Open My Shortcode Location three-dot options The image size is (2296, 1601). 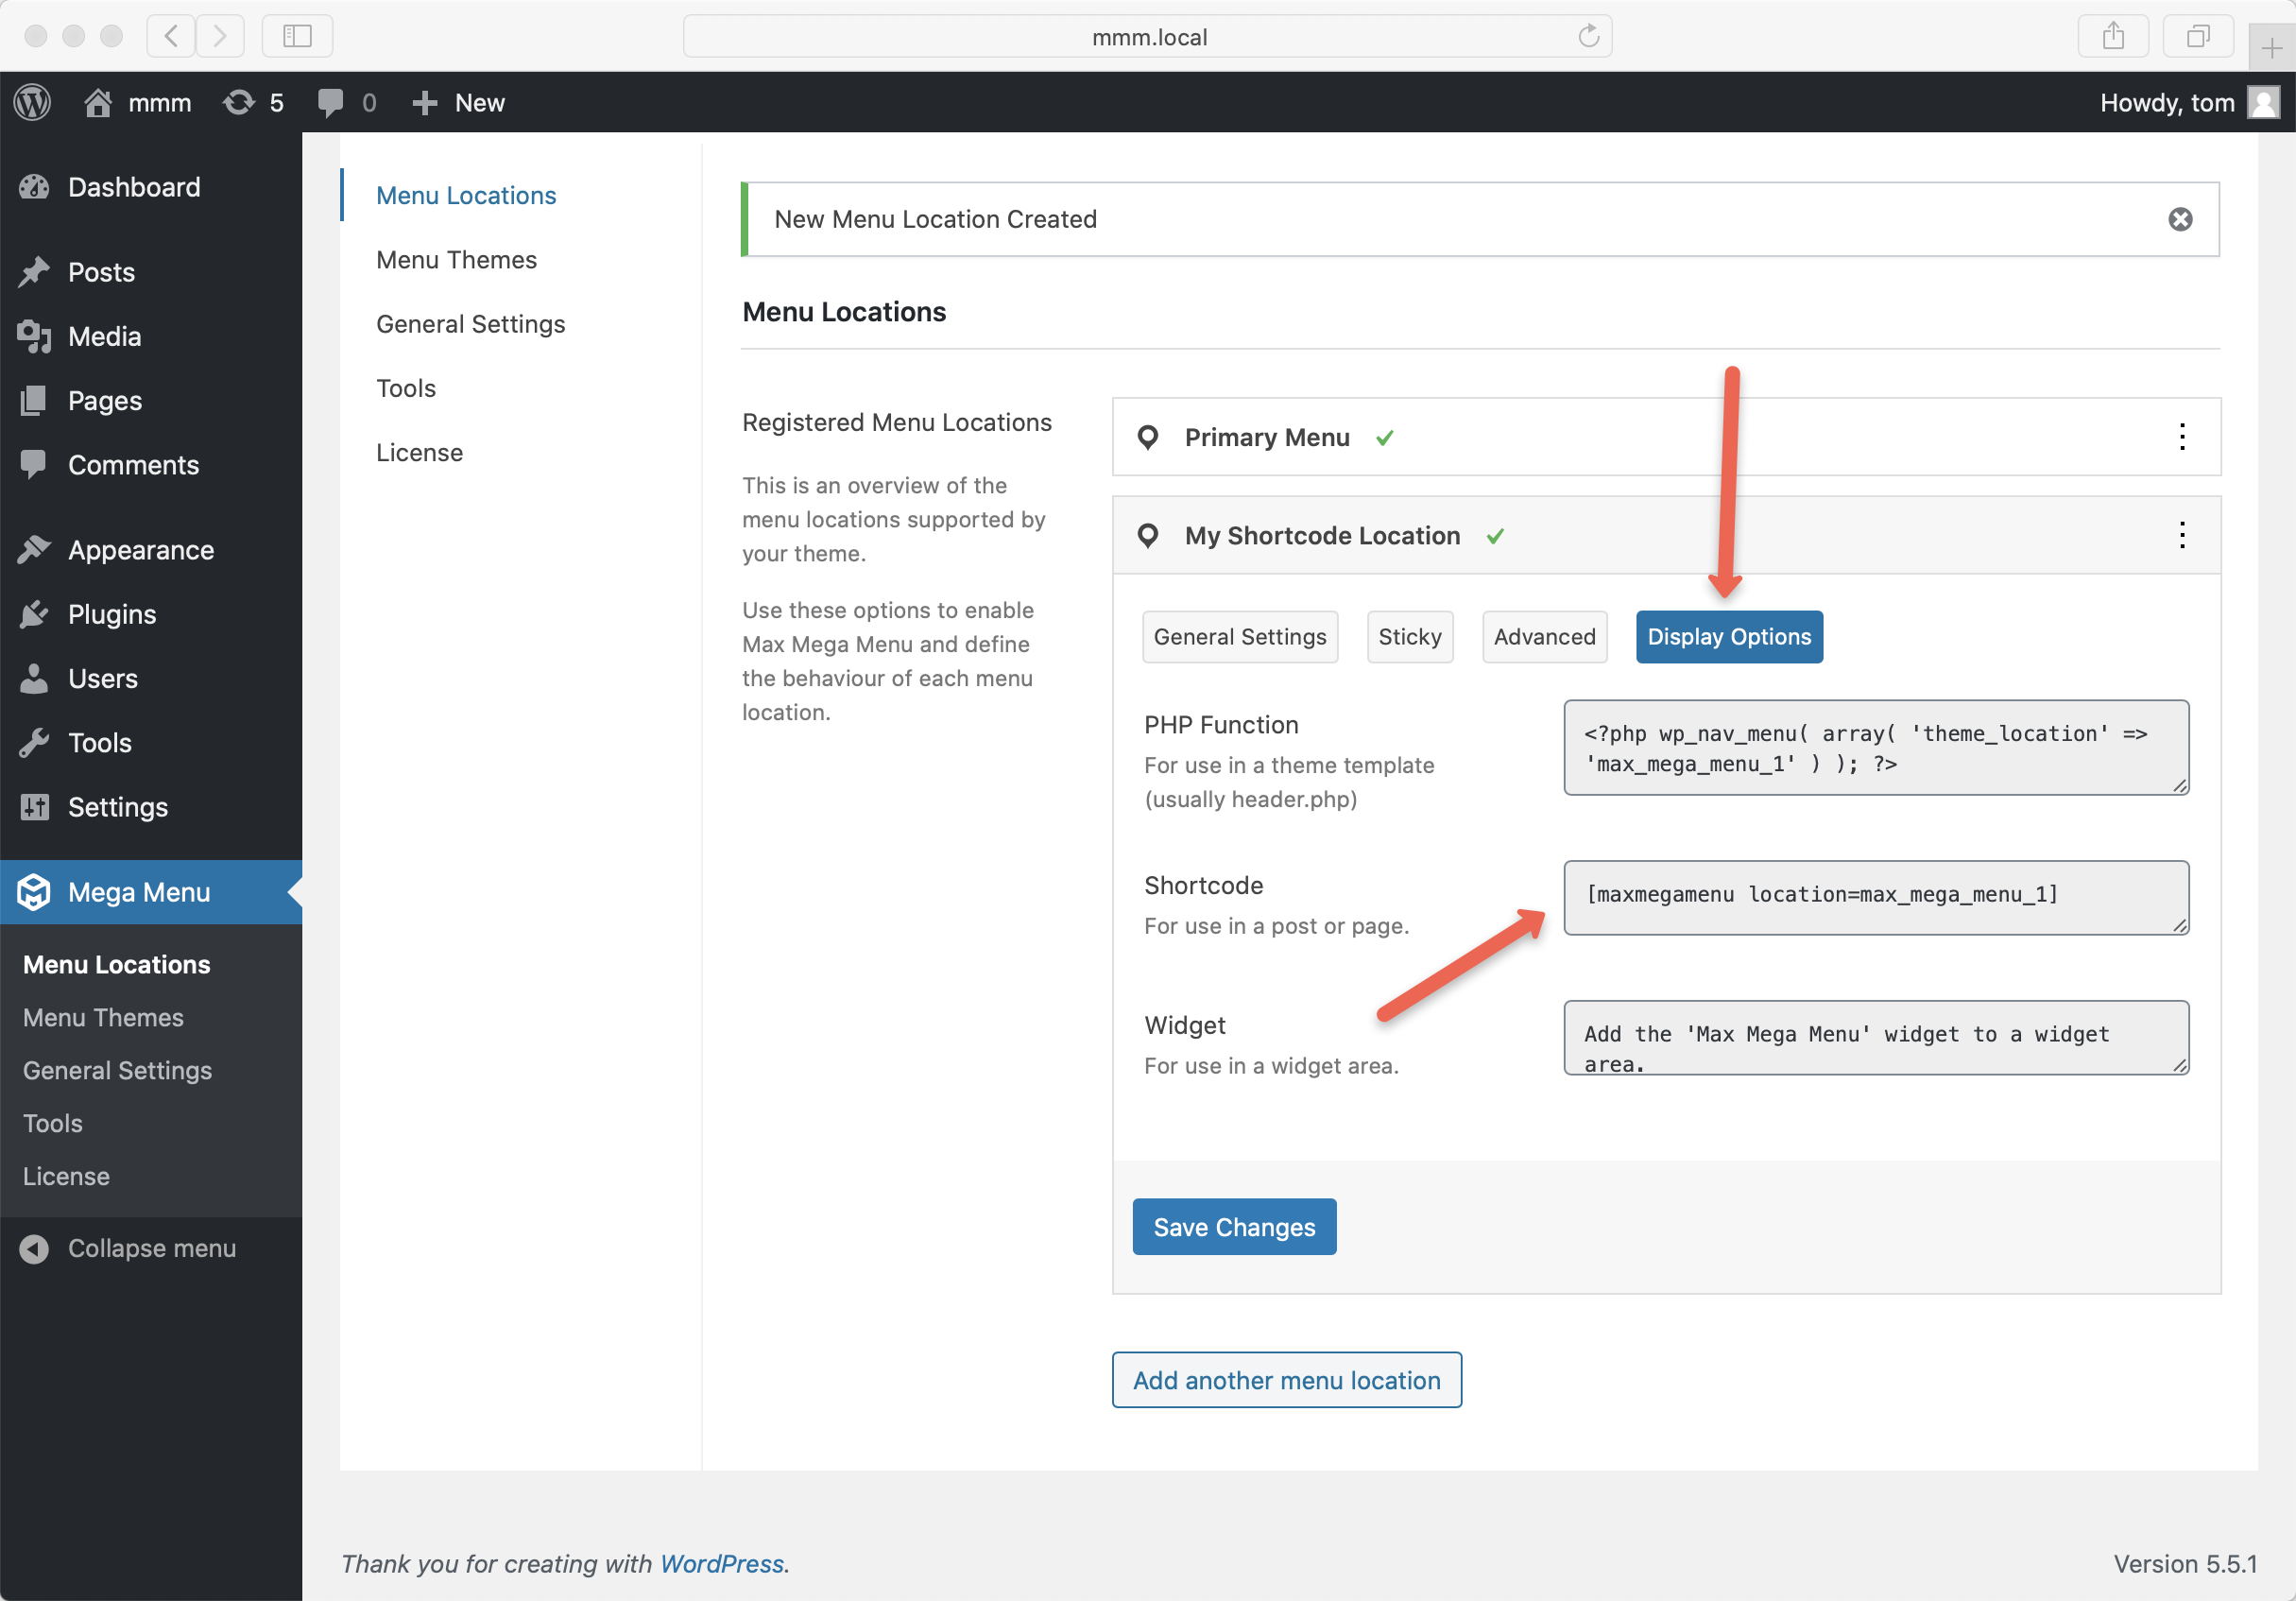[2181, 535]
